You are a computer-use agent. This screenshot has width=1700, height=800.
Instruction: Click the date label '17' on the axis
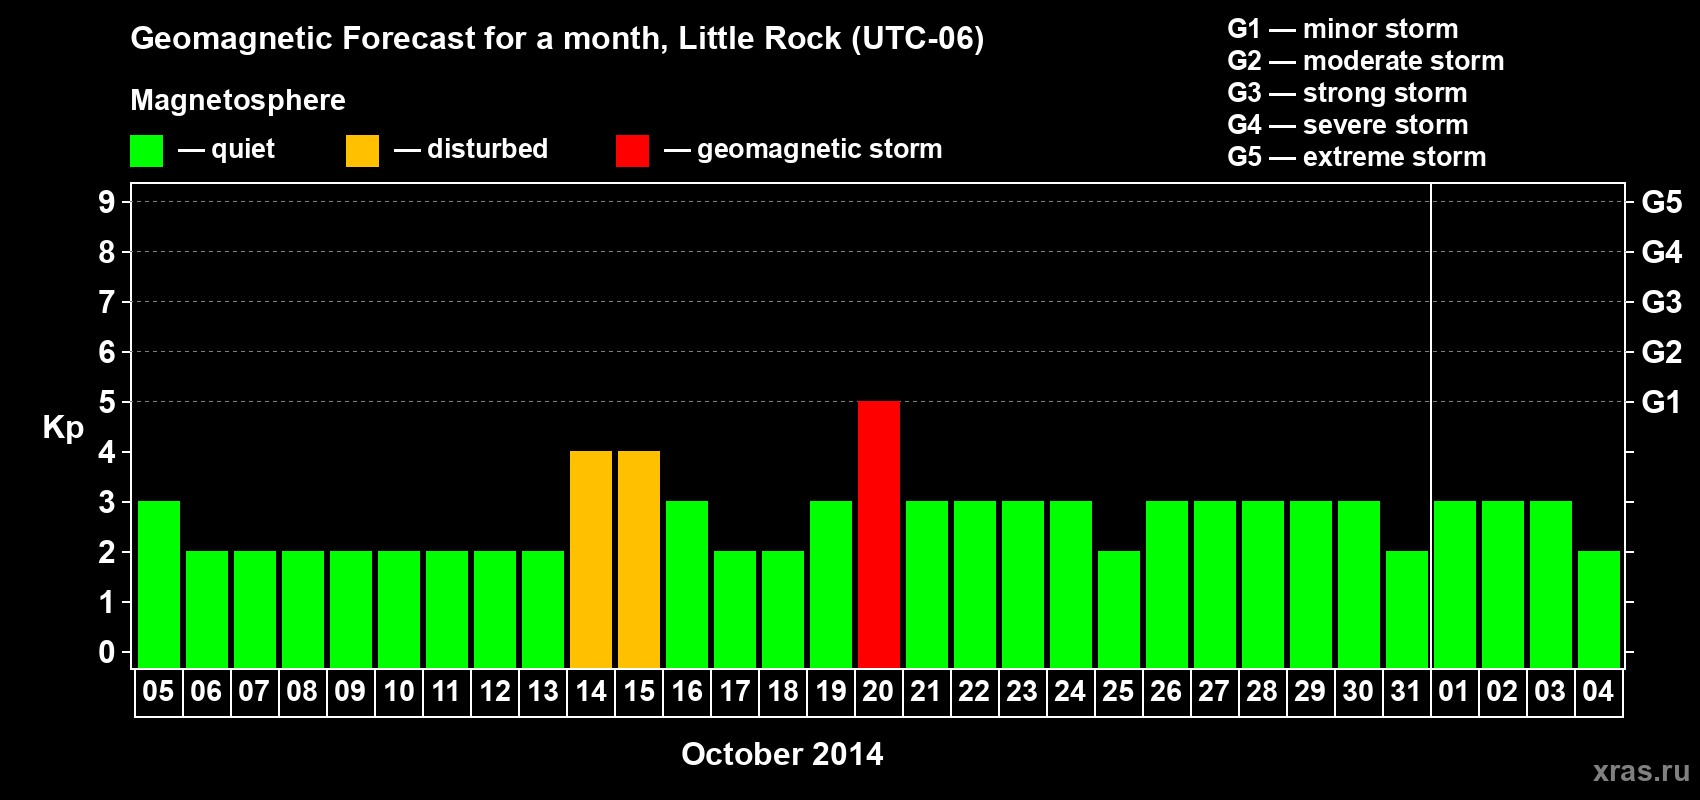pos(735,691)
